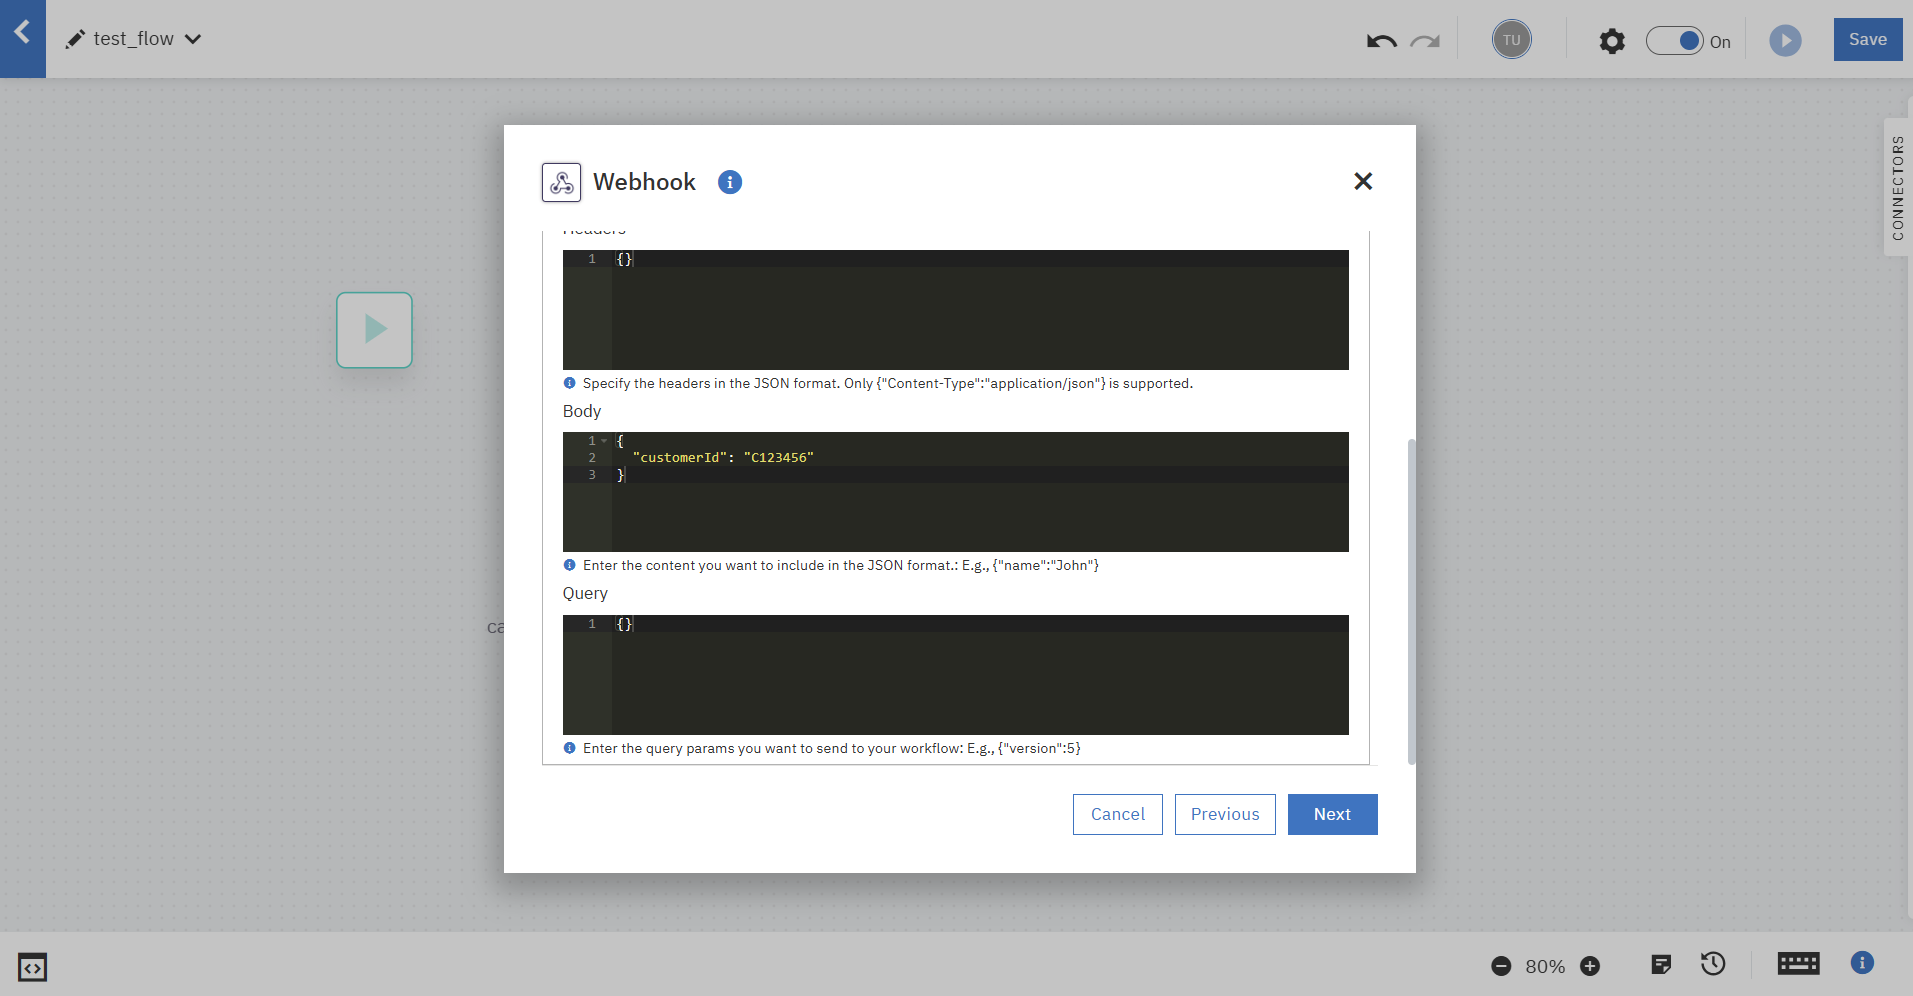Collapse the Body JSON fold arrow on line 1
1913x996 pixels.
coord(604,441)
